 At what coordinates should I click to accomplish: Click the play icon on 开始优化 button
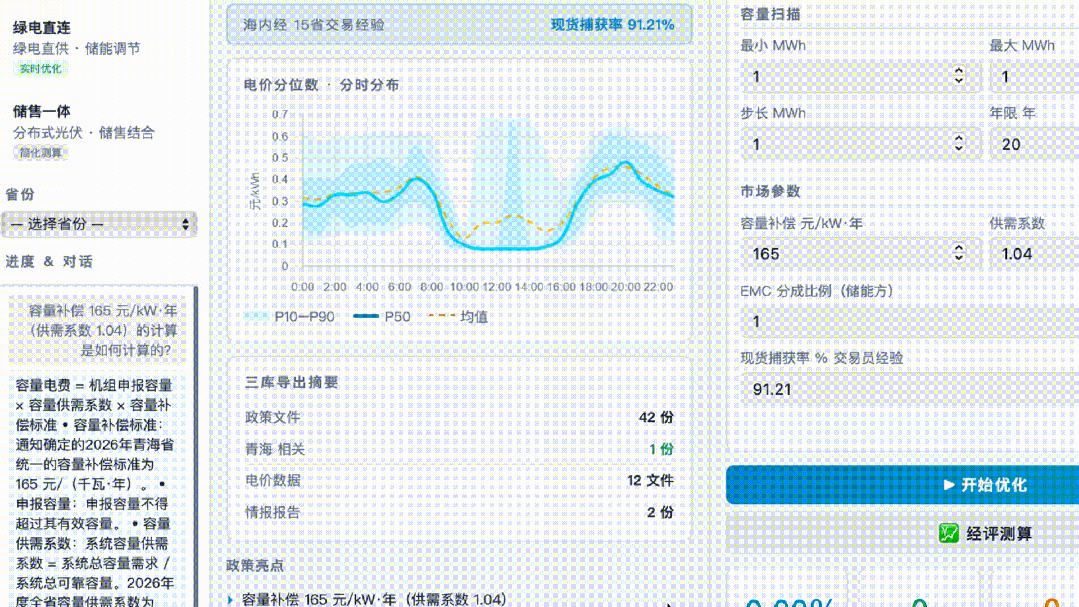click(950, 484)
